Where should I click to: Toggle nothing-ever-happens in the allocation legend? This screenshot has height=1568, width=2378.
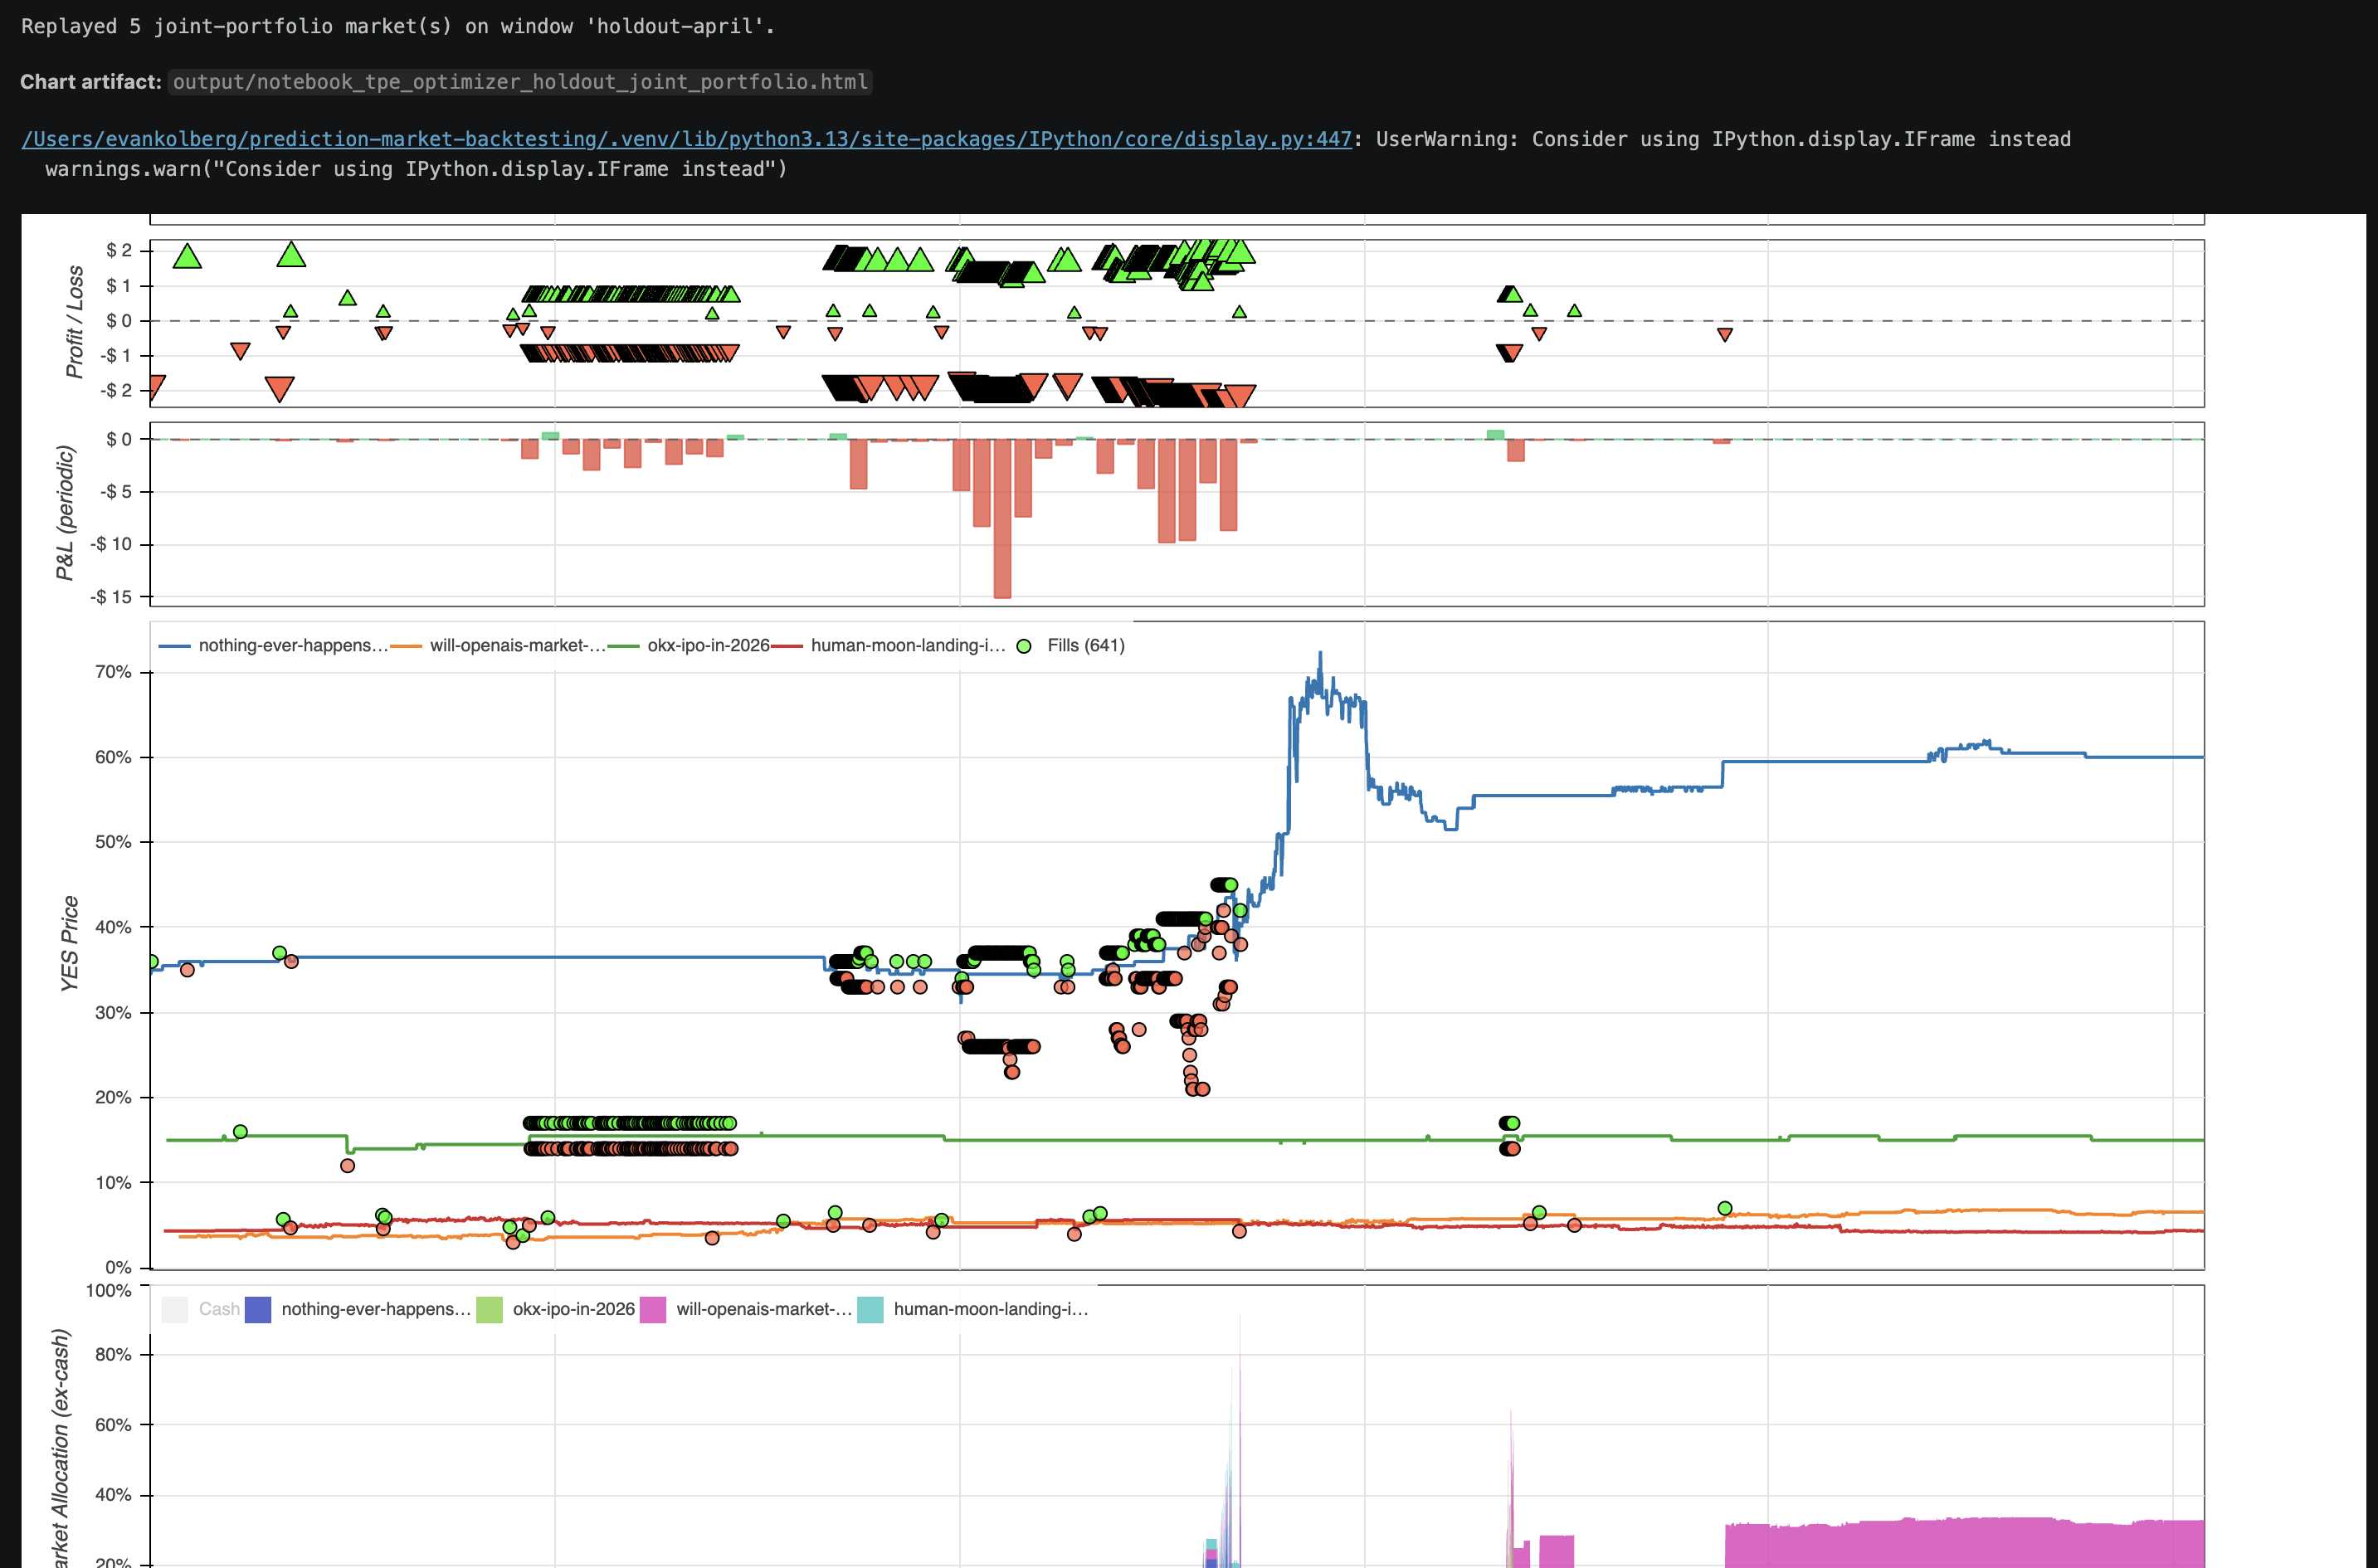click(x=370, y=1308)
